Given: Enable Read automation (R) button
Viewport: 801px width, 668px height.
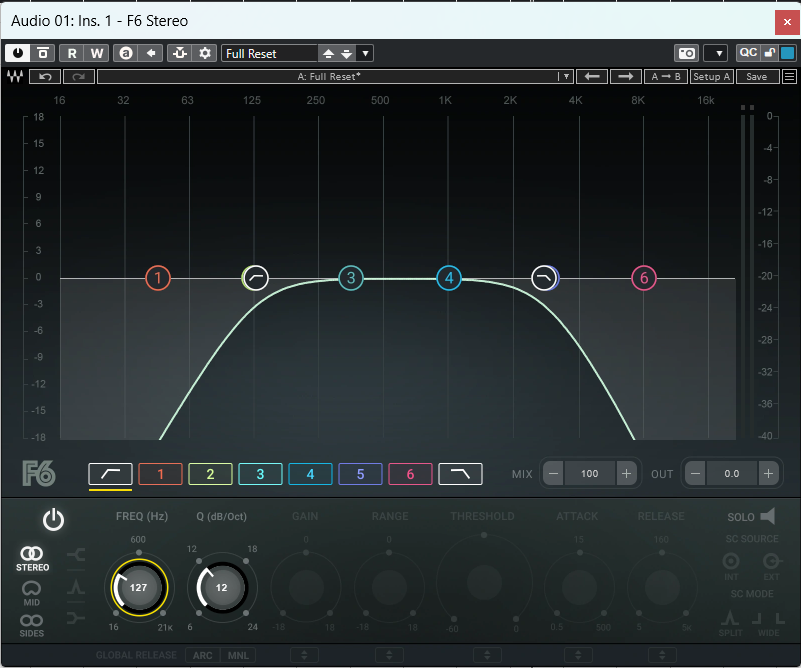Looking at the screenshot, I should (x=72, y=53).
